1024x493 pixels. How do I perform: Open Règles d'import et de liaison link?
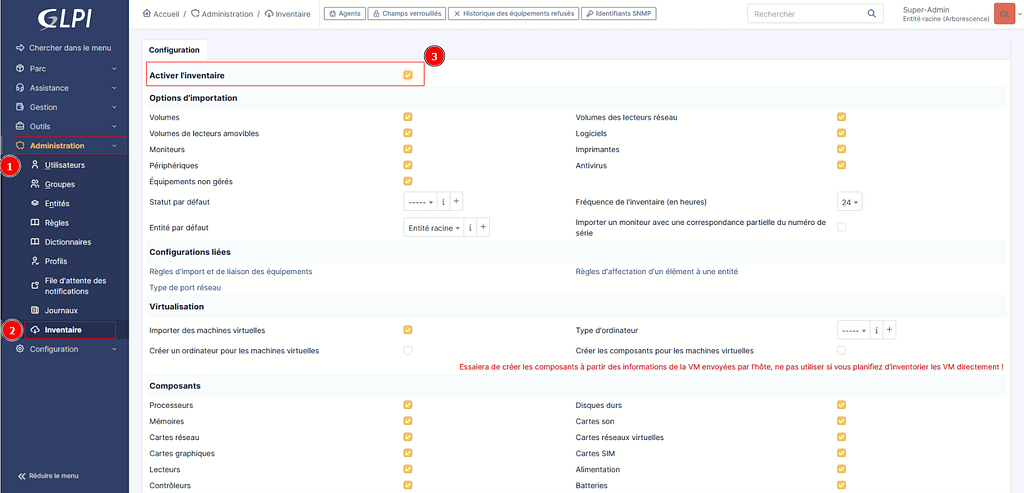click(x=231, y=272)
